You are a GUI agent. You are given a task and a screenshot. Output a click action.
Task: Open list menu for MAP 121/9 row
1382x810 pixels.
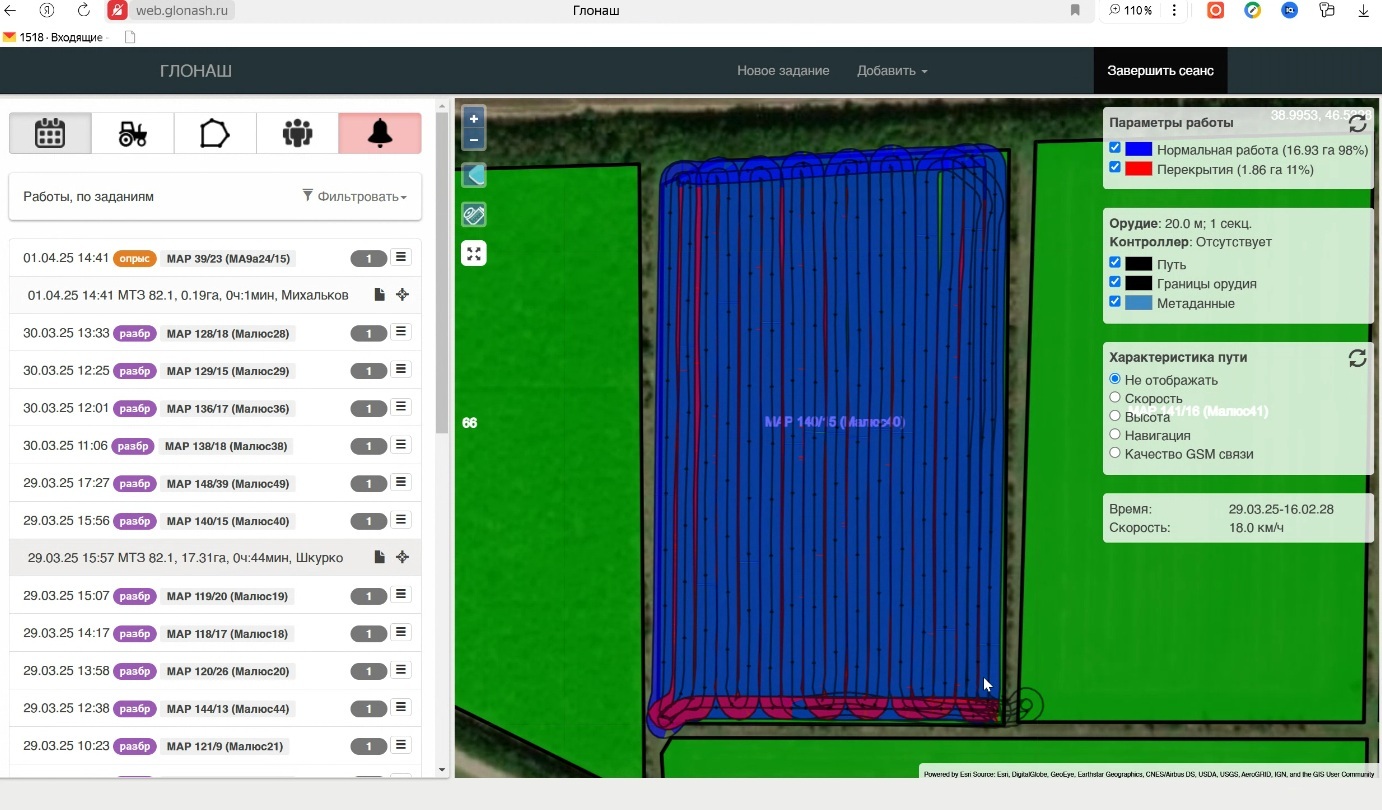click(401, 745)
